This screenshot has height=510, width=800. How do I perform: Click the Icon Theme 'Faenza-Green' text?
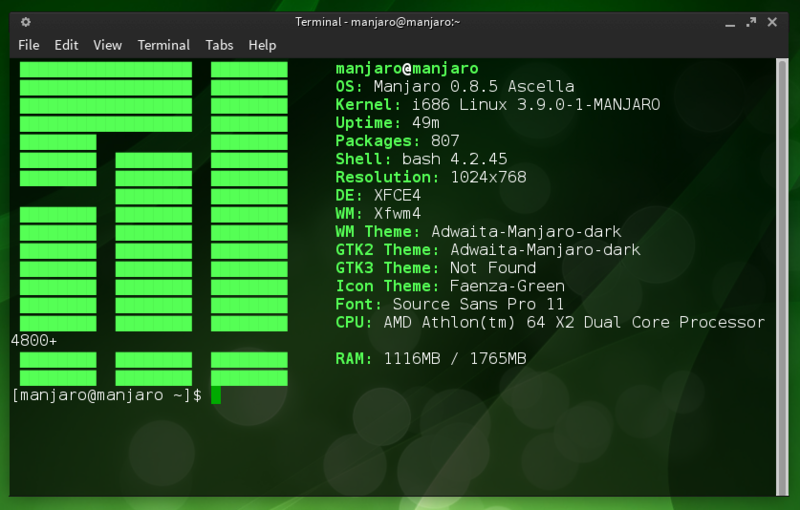click(x=507, y=286)
